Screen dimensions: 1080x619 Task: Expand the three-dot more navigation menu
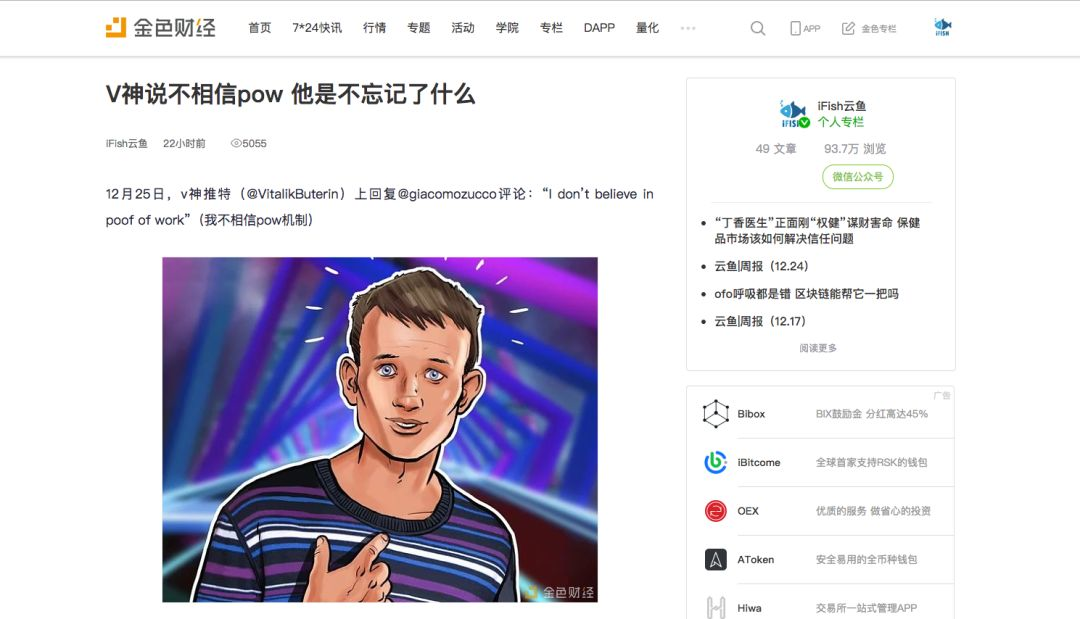click(687, 28)
